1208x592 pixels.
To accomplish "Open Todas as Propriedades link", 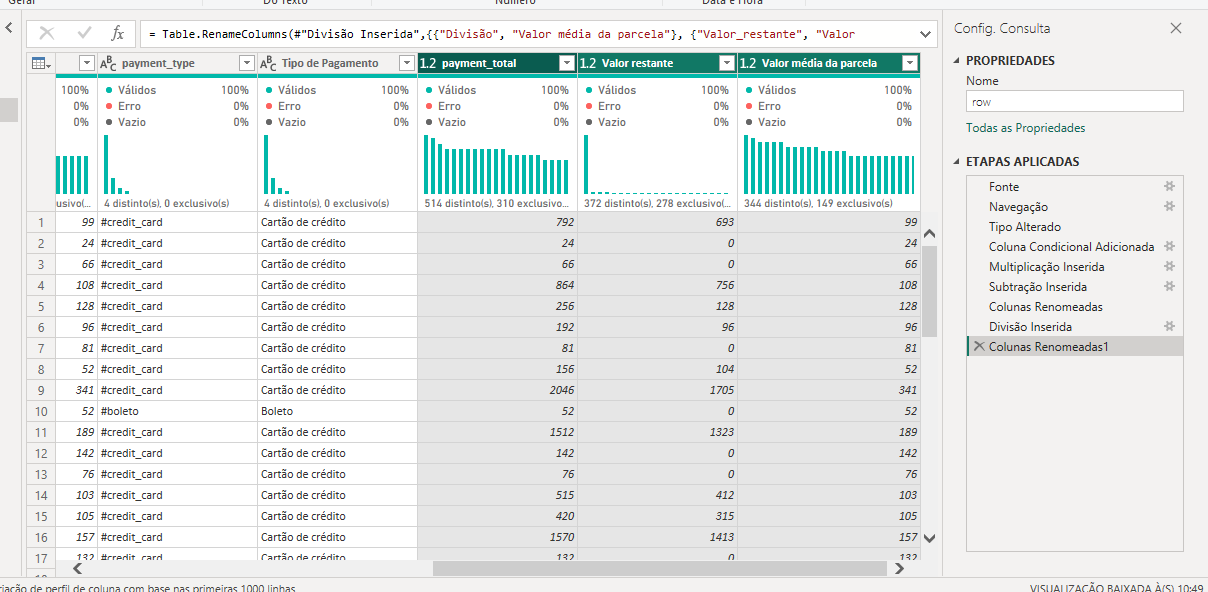I will tap(1025, 128).
